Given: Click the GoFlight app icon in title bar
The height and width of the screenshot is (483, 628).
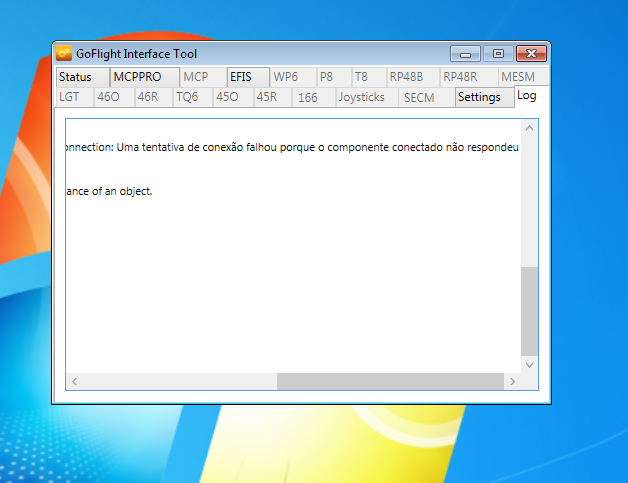Looking at the screenshot, I should (65, 54).
